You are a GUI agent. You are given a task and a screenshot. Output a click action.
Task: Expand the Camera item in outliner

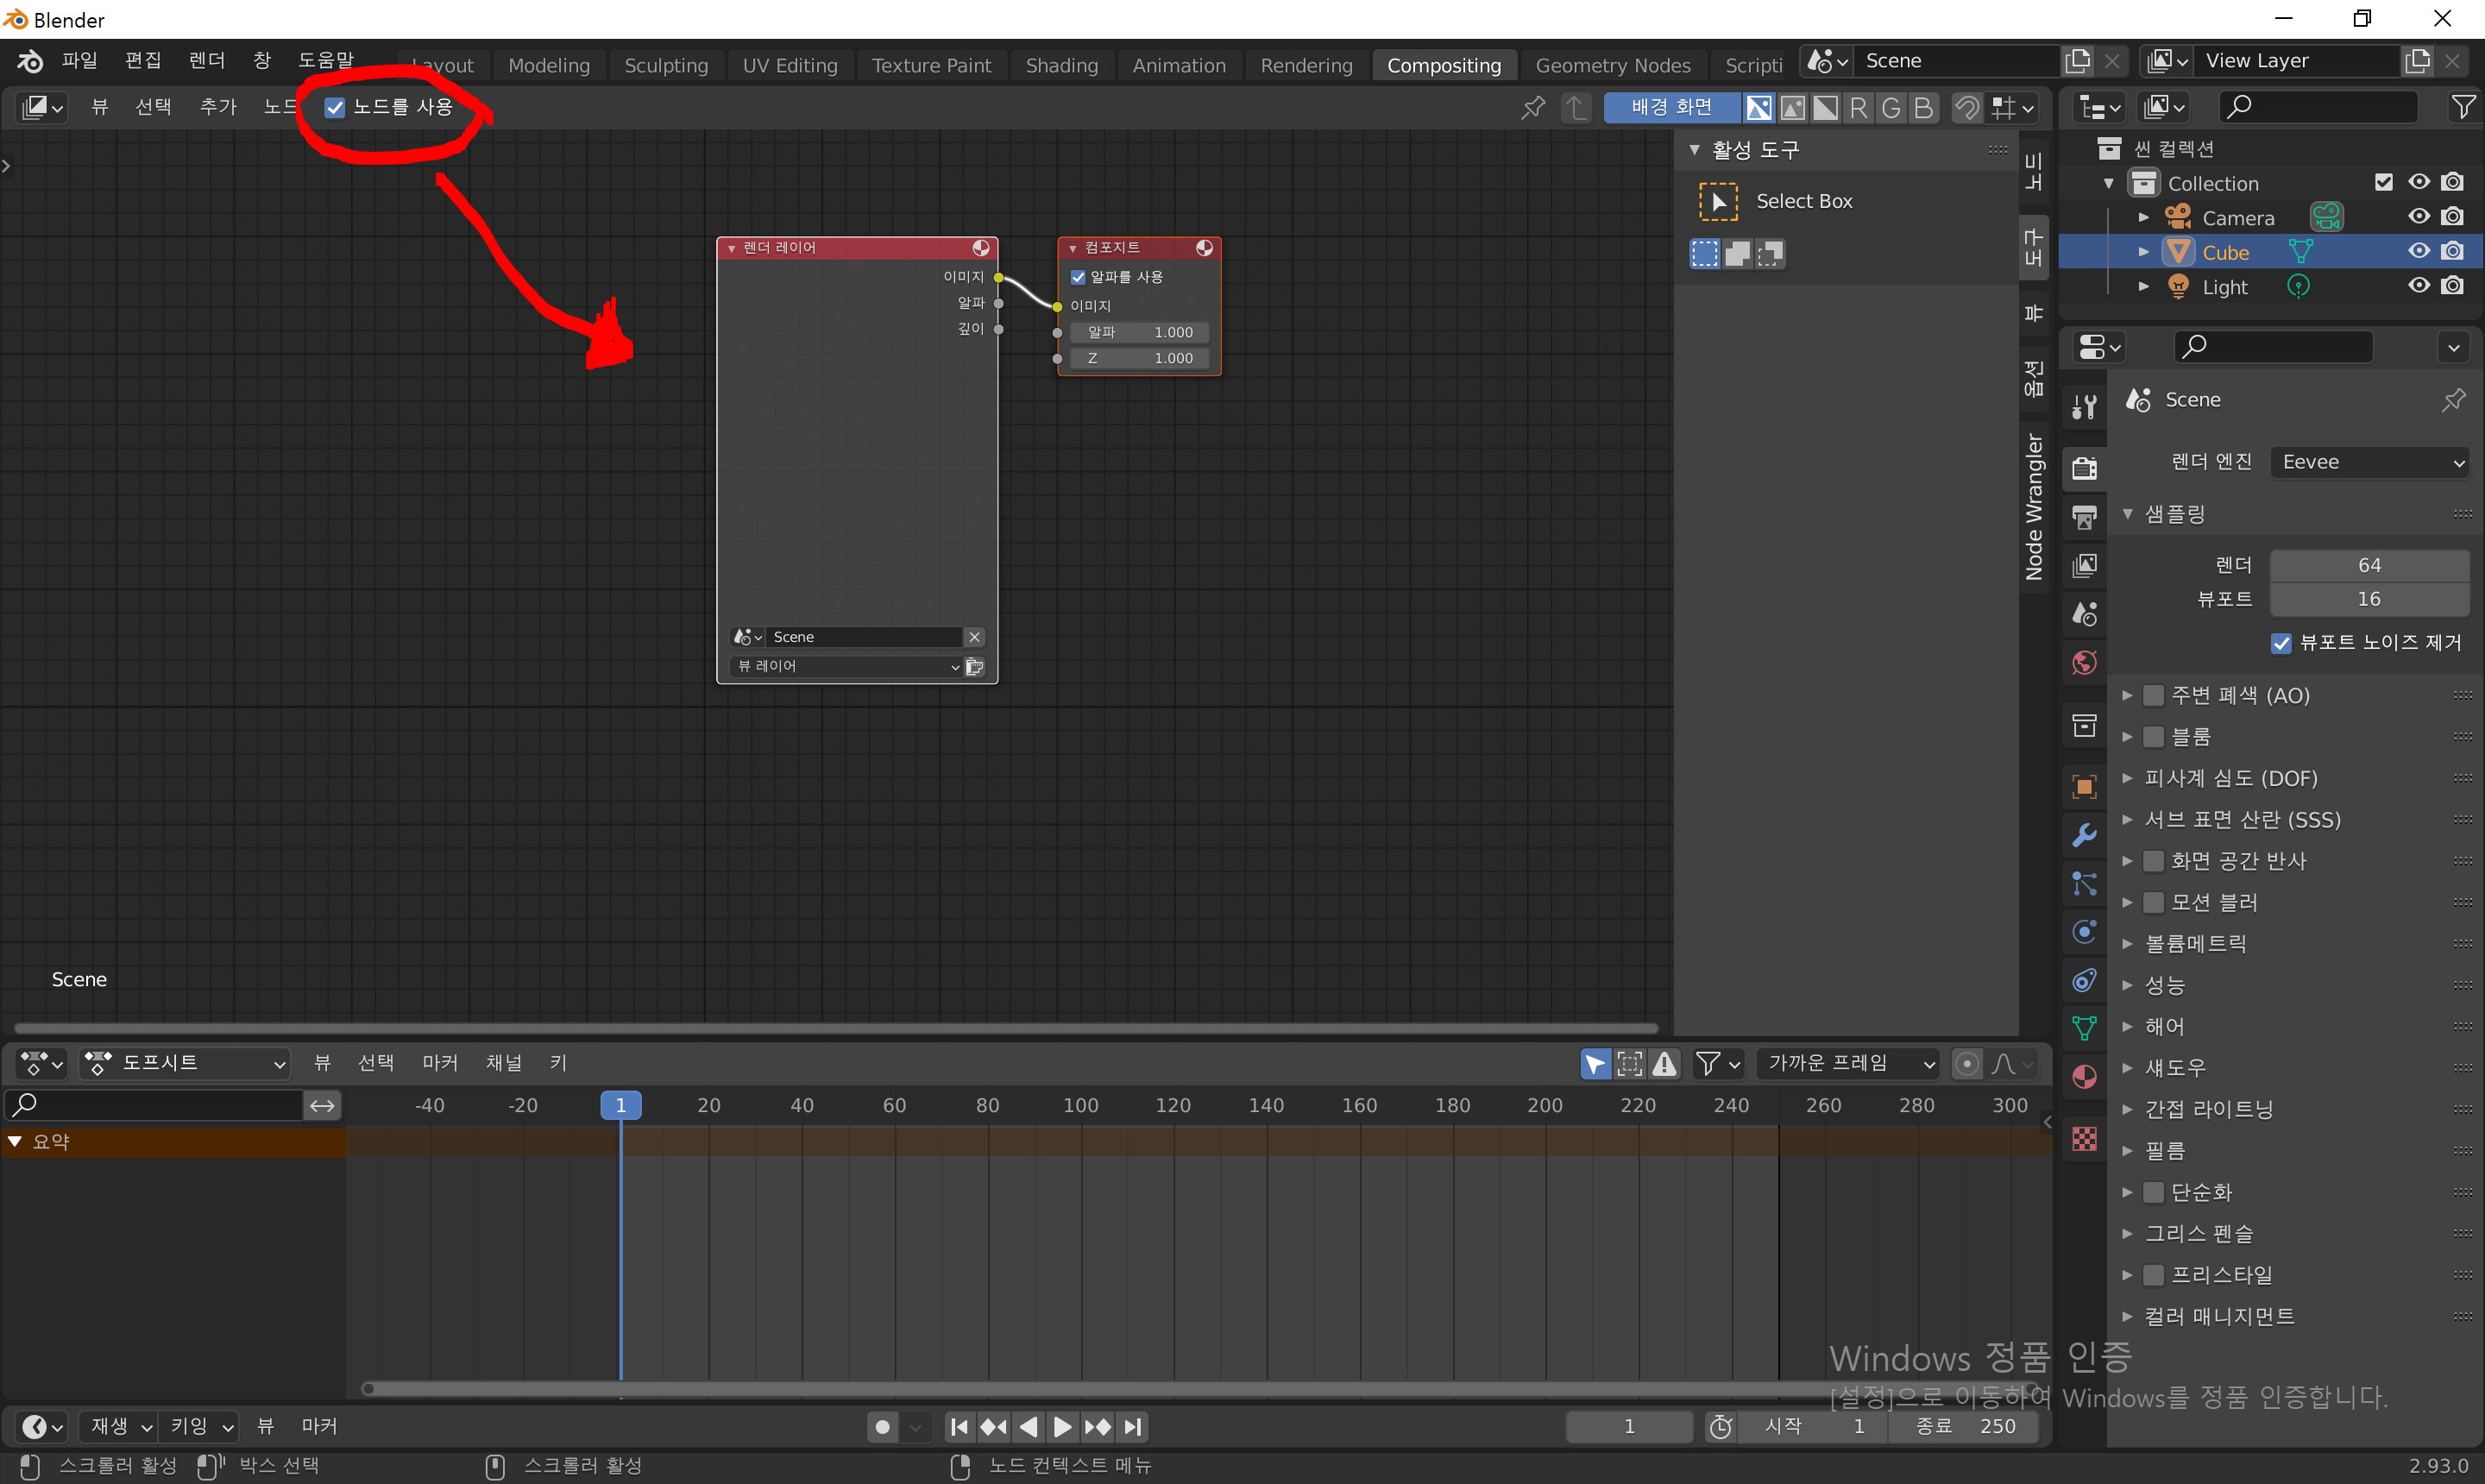pyautogui.click(x=2143, y=217)
